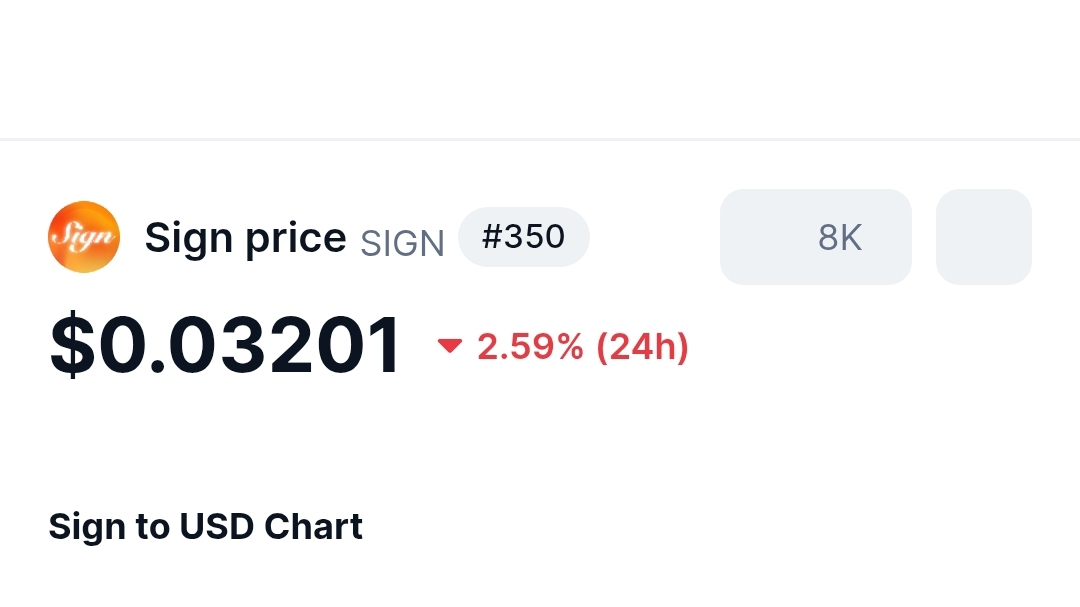Image resolution: width=1080 pixels, height=607 pixels.
Task: Tap the 8K watchlist button
Action: 815,237
